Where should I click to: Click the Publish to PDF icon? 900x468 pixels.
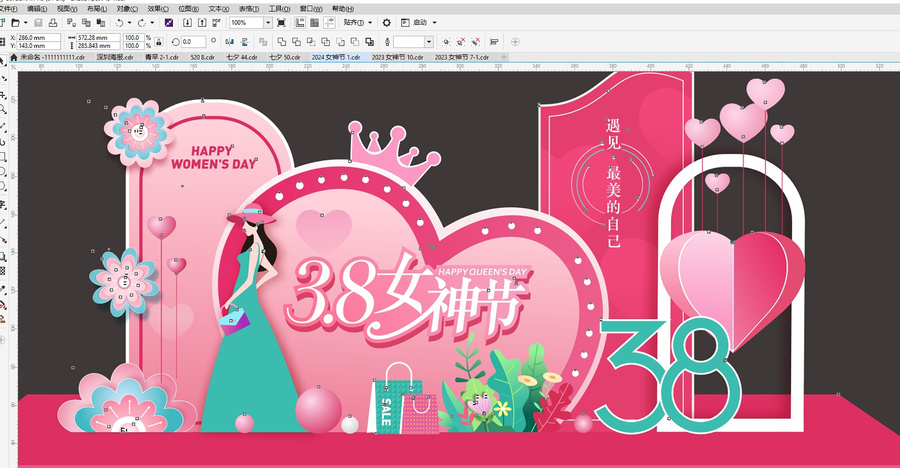(x=216, y=22)
